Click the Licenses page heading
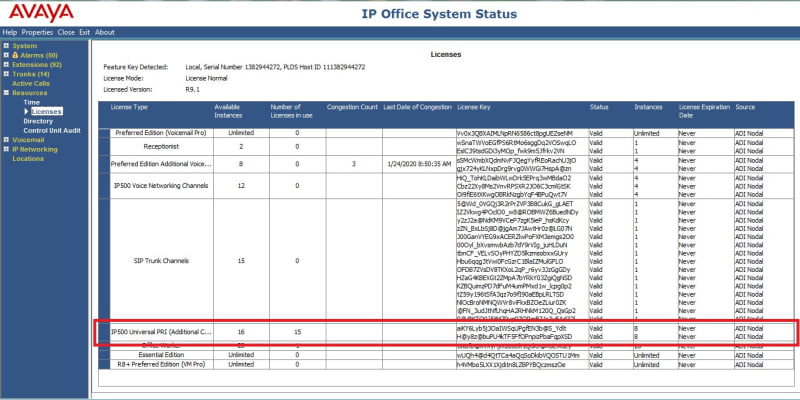Viewport: 800px width, 400px height. 446,54
